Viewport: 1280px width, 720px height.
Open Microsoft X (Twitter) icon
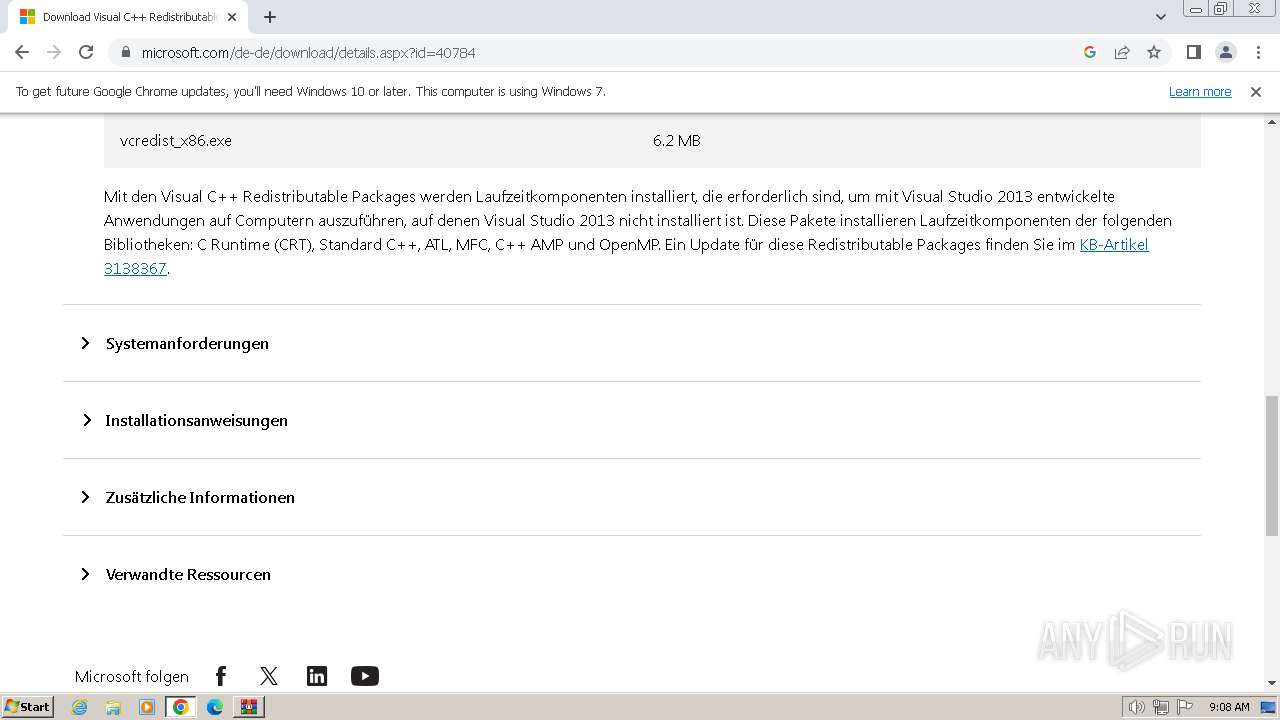[x=269, y=676]
